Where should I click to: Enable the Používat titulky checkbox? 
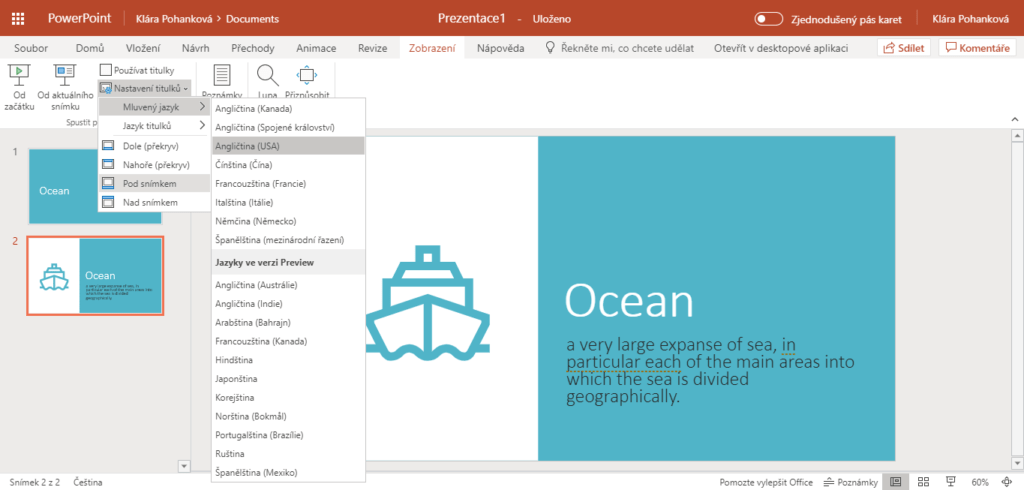pos(106,69)
